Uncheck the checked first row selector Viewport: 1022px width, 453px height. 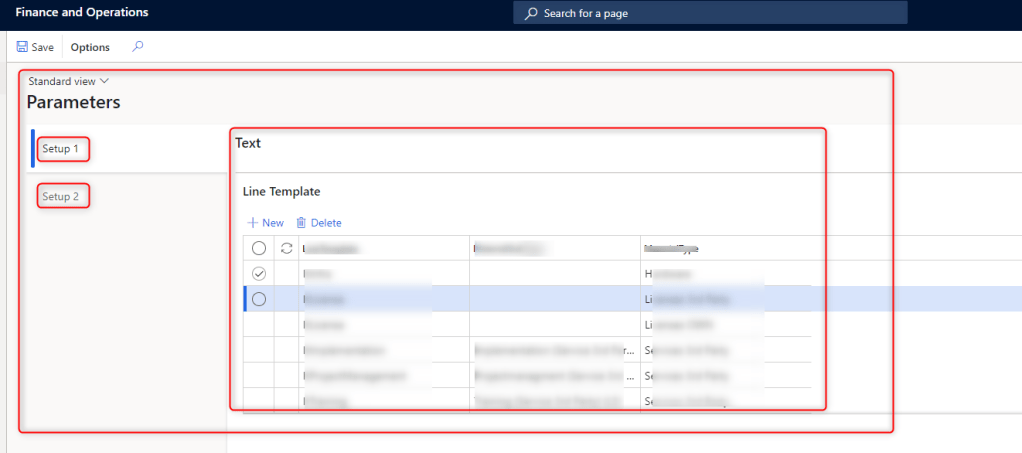pos(259,273)
